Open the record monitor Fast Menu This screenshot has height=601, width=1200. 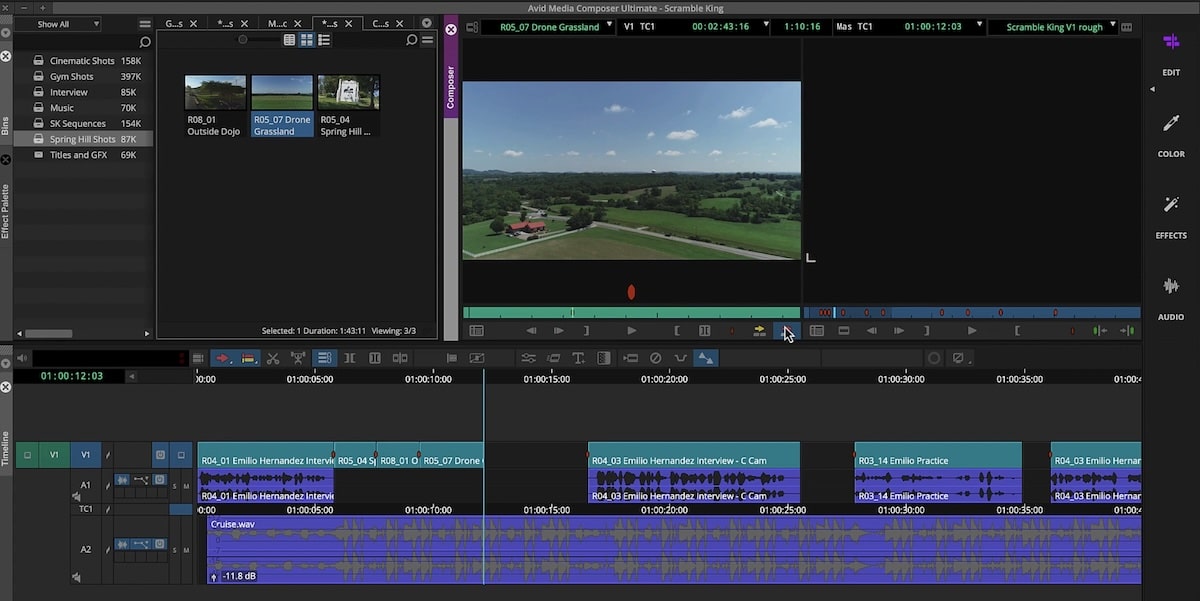pyautogui.click(x=817, y=331)
